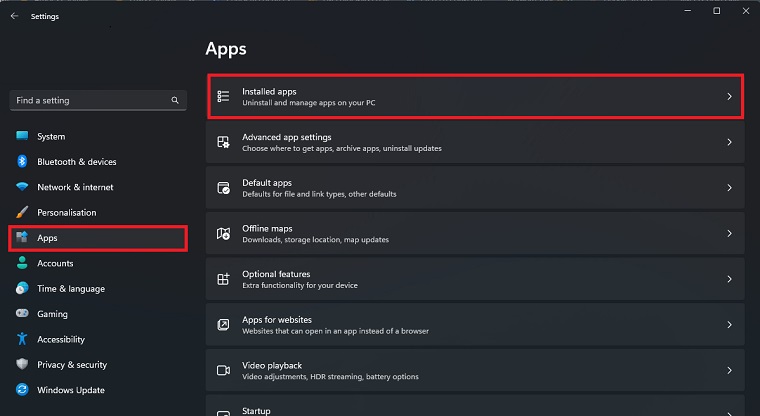Click the Gaming sidebar icon
Screen dimensions: 760x416
(22, 314)
